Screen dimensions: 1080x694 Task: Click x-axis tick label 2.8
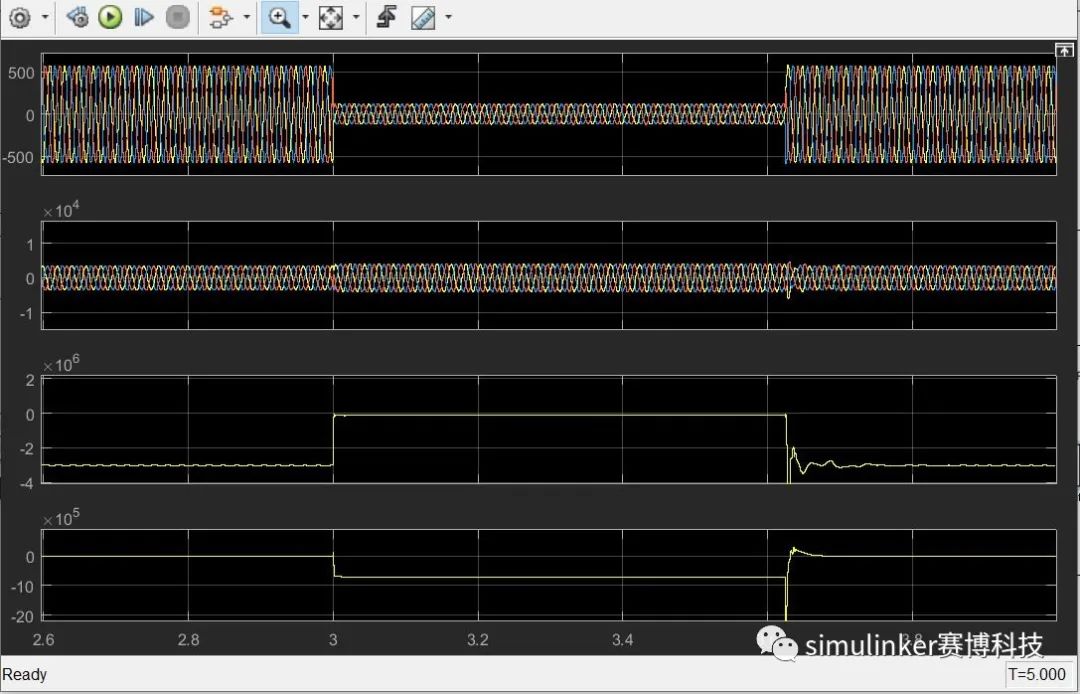[188, 640]
